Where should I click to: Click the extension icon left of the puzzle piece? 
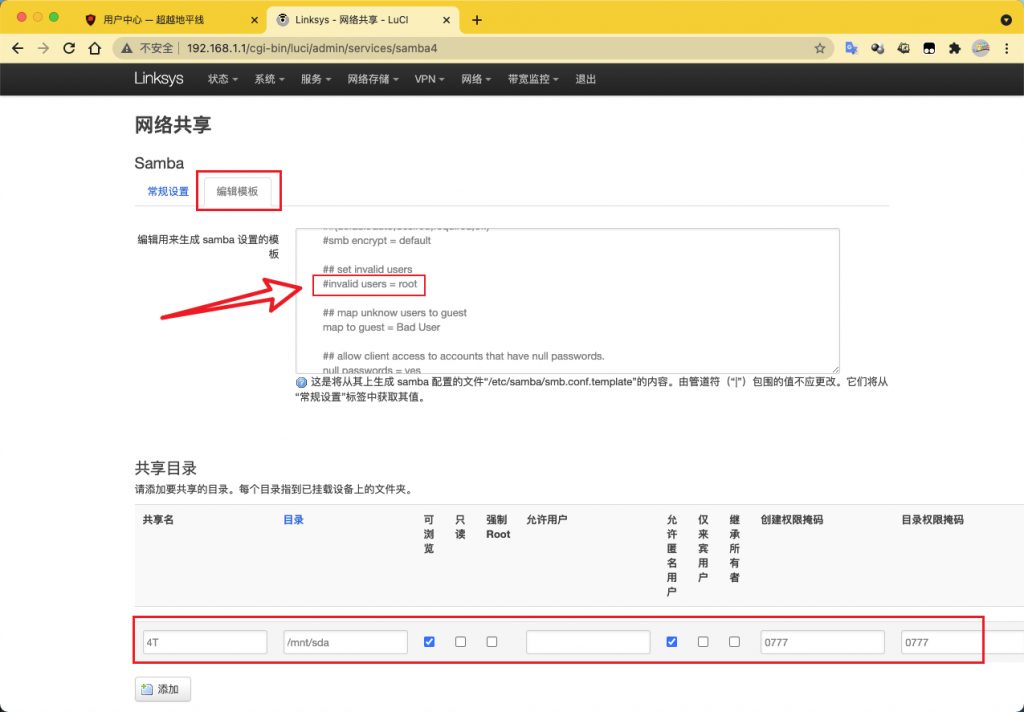coord(929,48)
